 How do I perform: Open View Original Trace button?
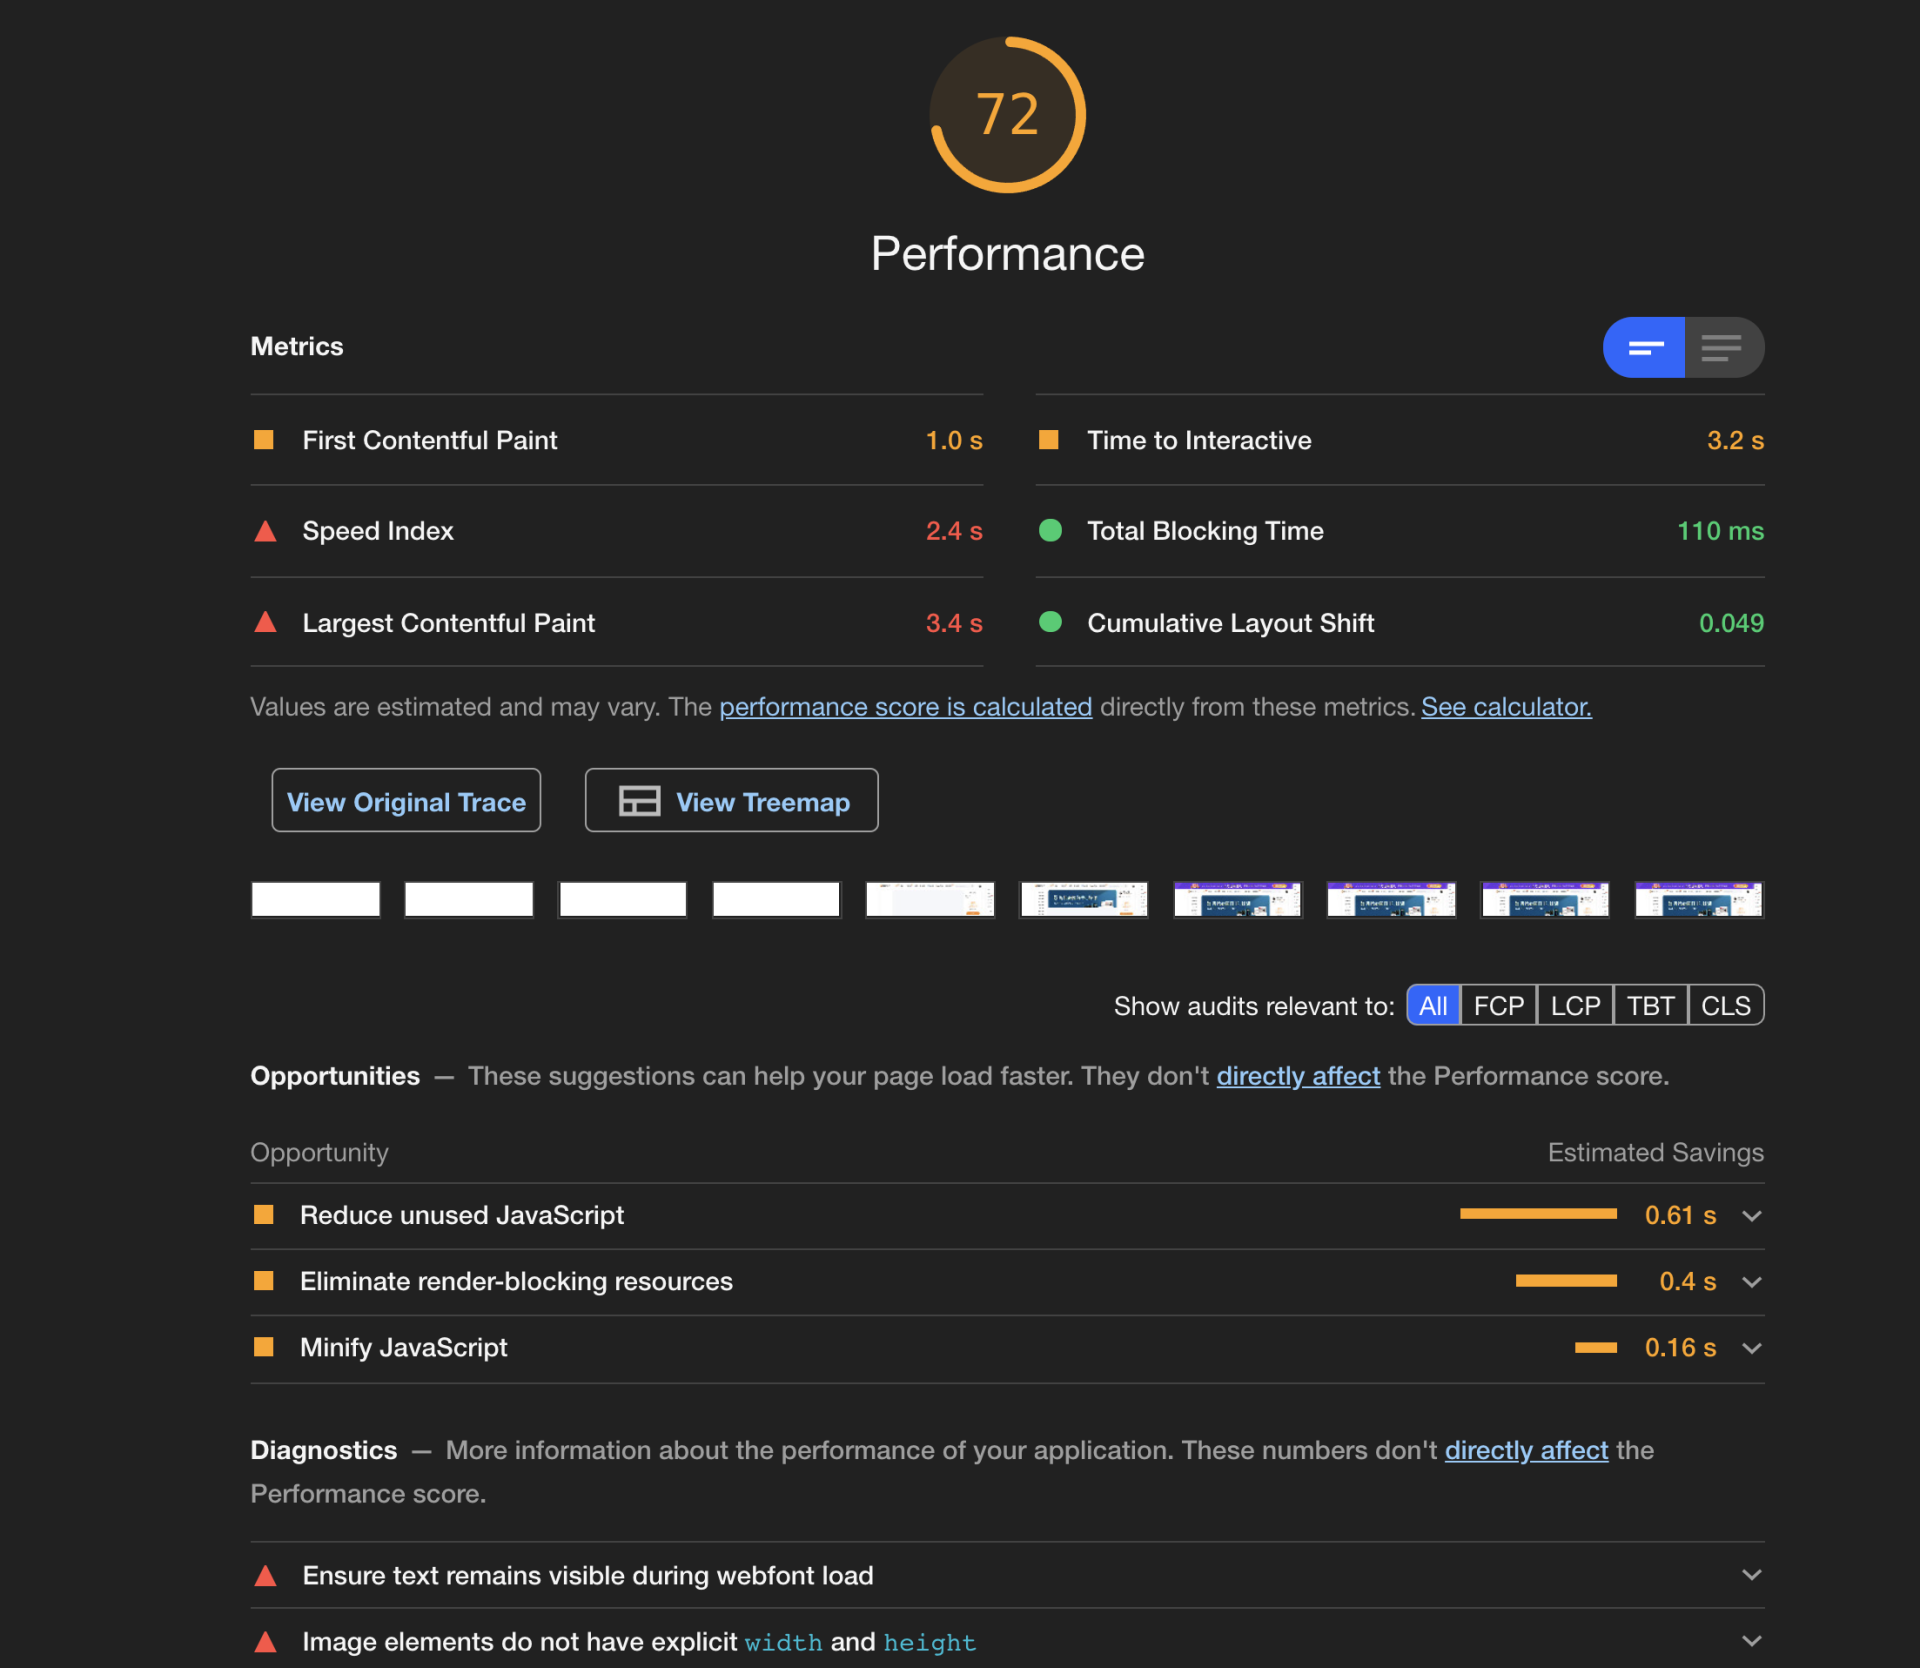[x=406, y=801]
